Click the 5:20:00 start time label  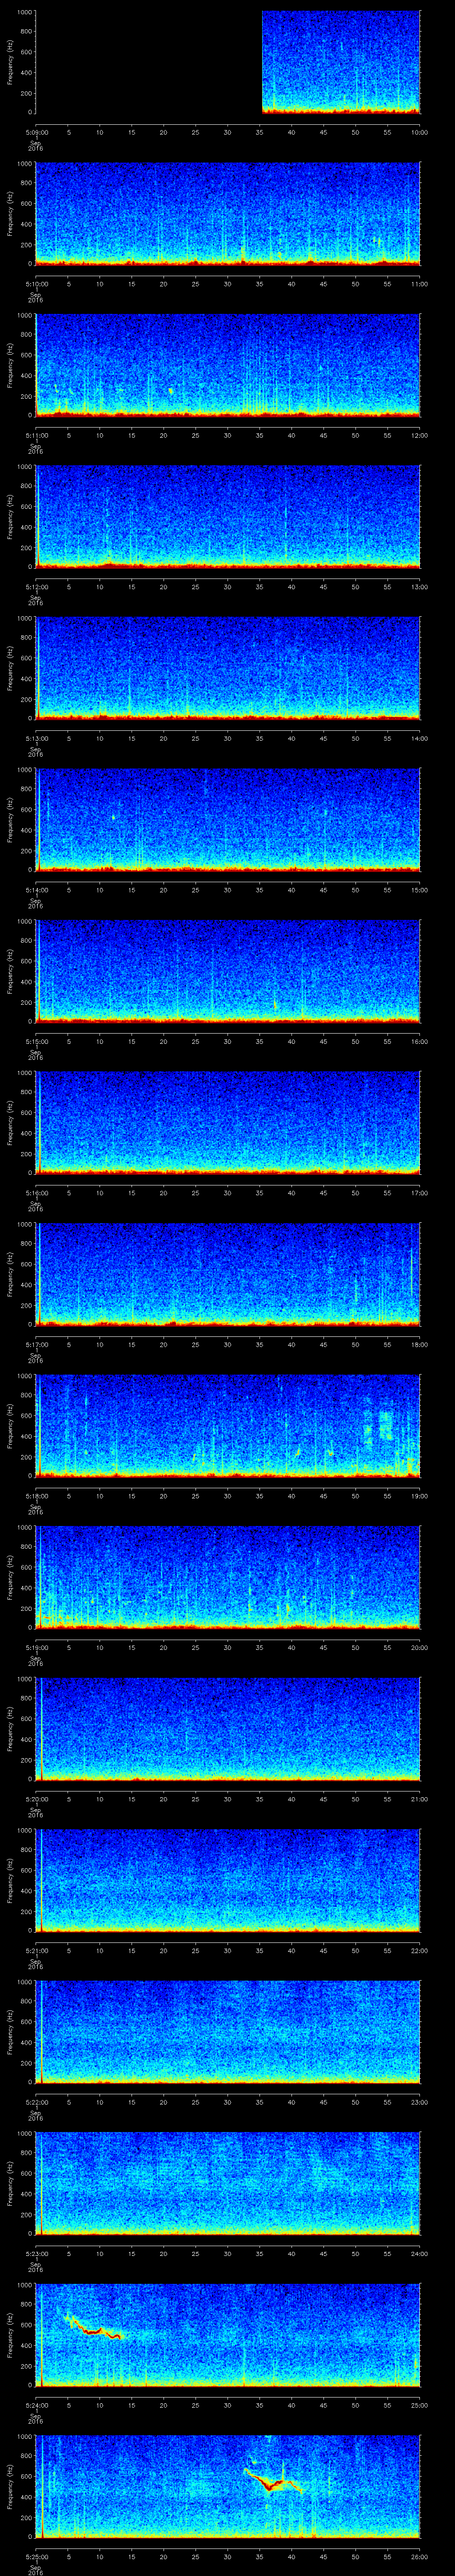[x=36, y=1799]
